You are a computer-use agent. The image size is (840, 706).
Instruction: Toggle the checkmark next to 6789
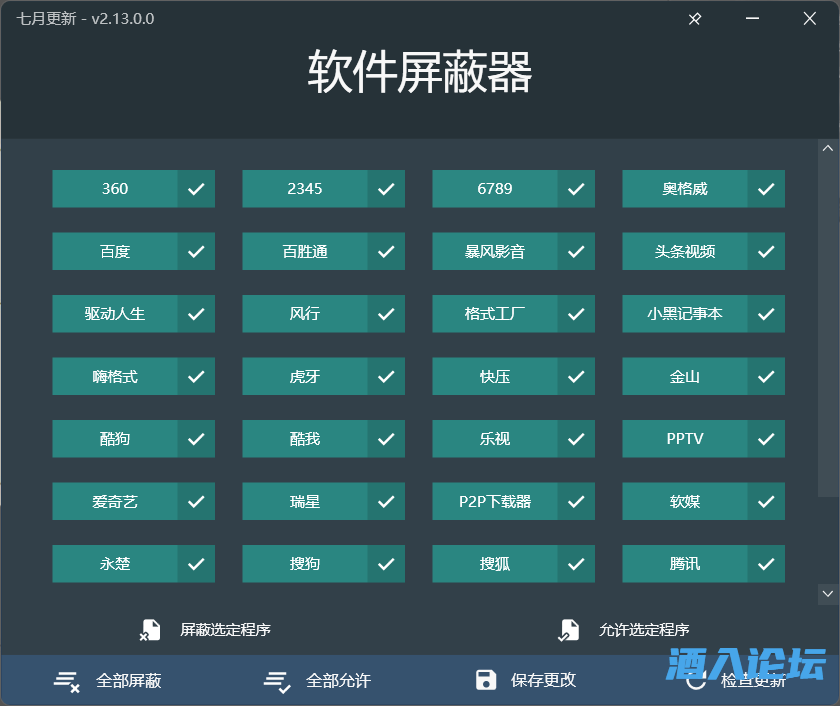pos(576,189)
